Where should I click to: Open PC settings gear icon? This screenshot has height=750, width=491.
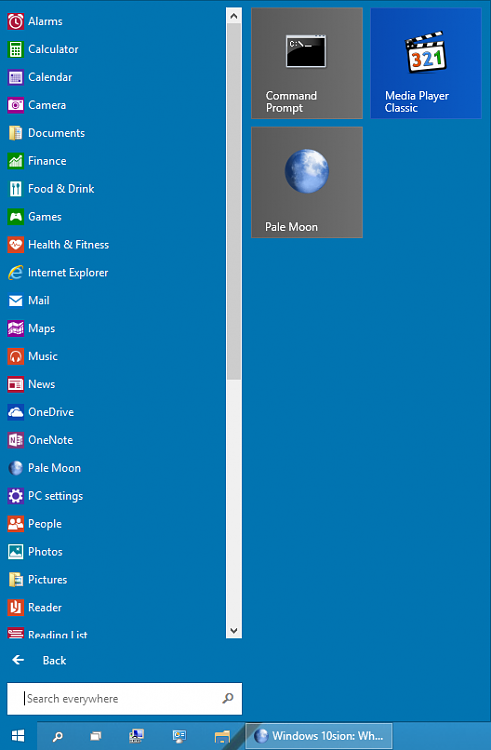[x=15, y=496]
